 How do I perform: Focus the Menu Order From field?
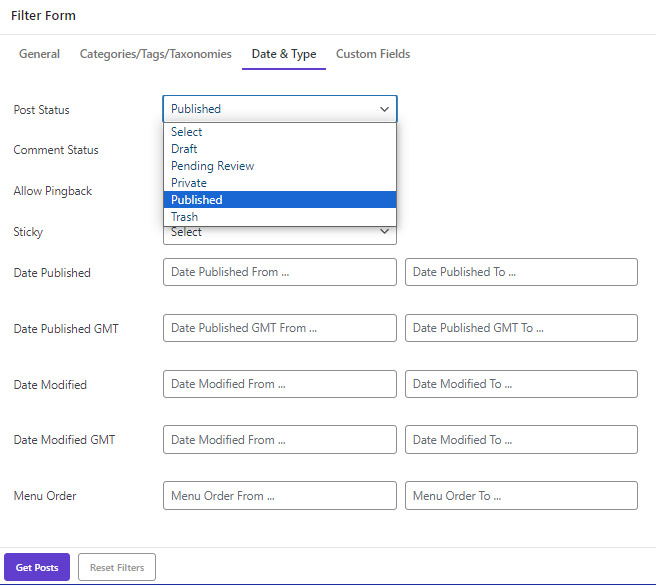click(x=279, y=495)
